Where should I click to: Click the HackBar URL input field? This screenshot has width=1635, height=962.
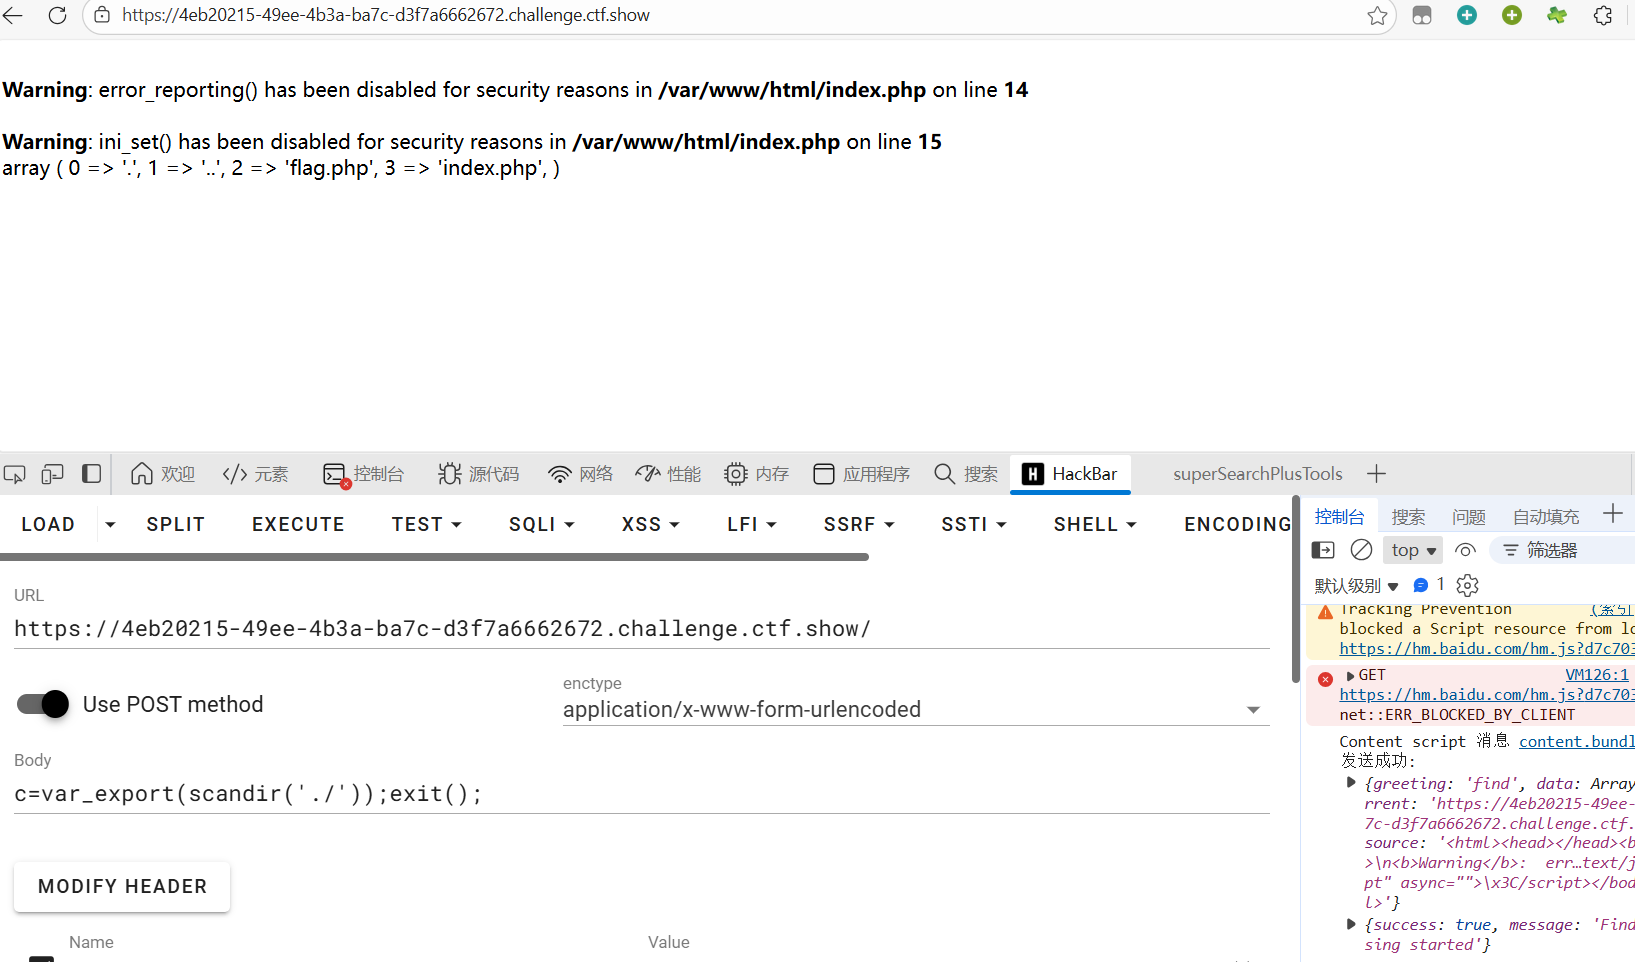[642, 629]
